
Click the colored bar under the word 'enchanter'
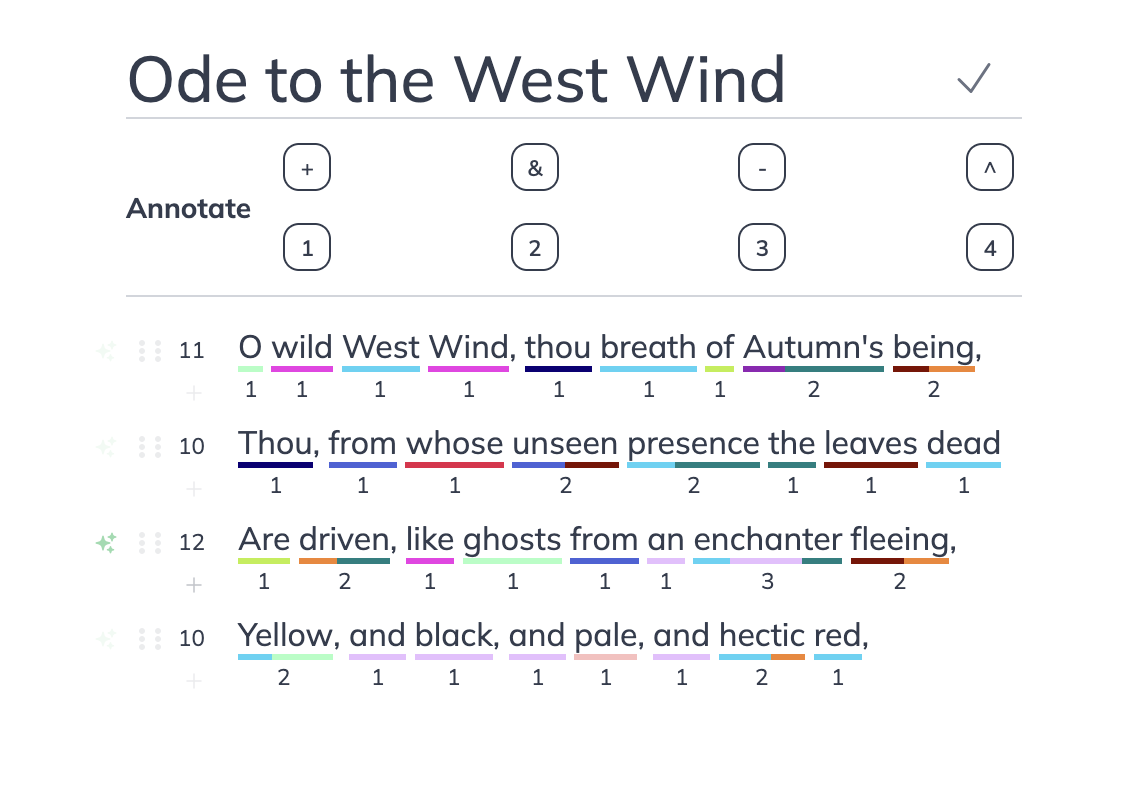pyautogui.click(x=767, y=560)
